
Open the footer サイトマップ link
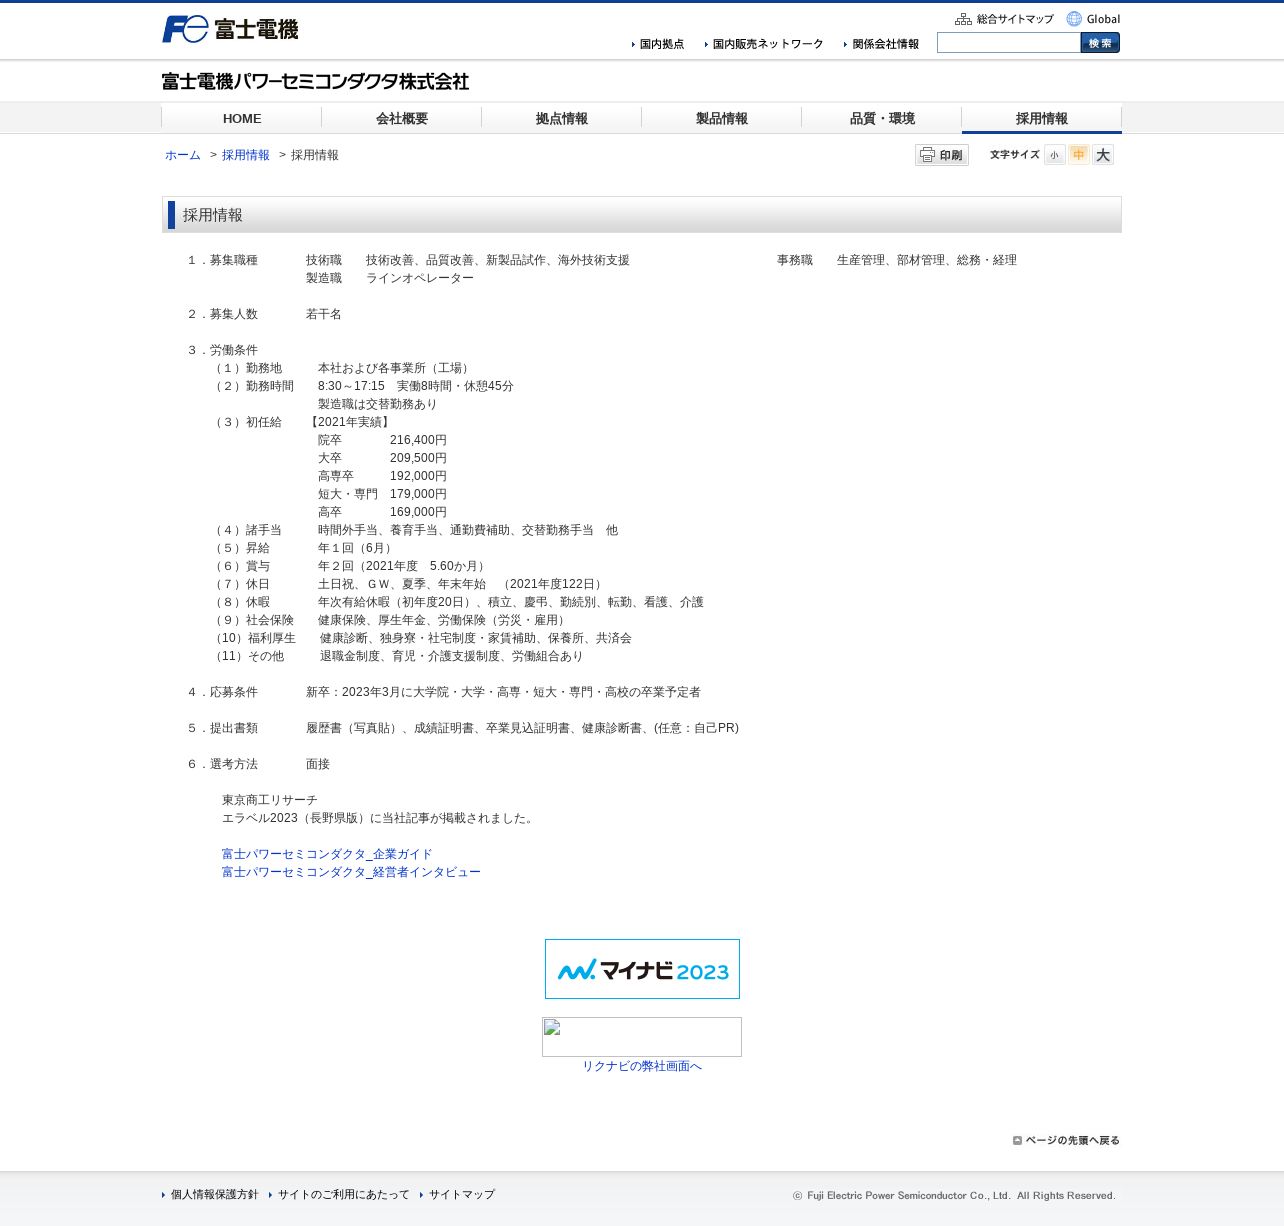click(x=458, y=1194)
